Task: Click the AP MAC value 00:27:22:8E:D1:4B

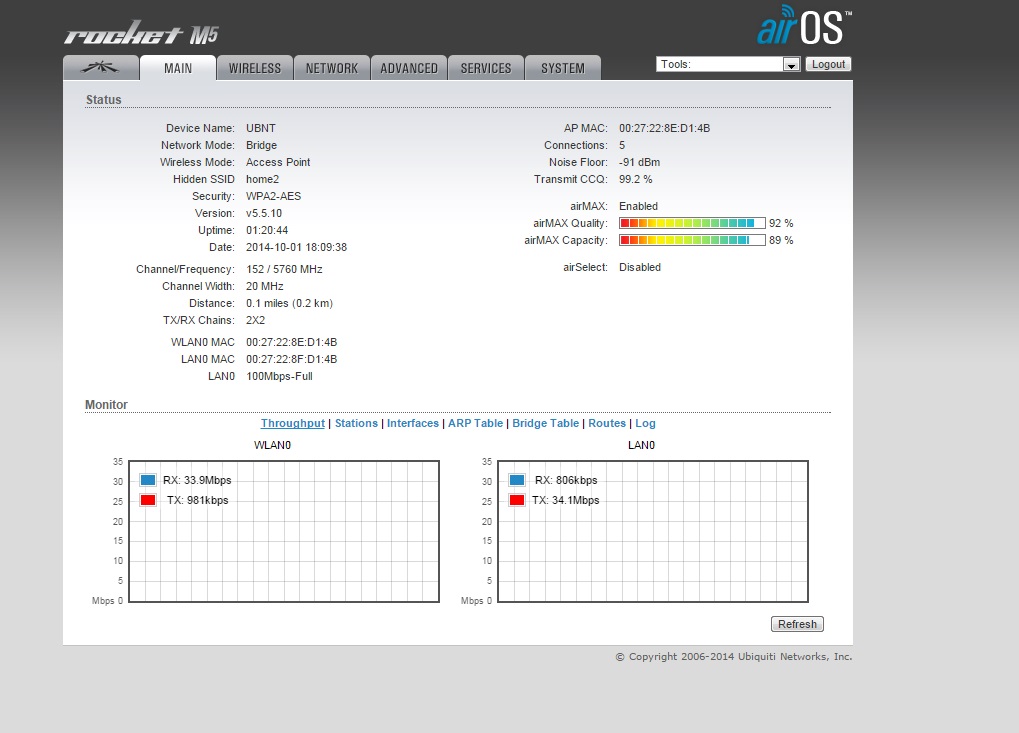Action: click(664, 128)
